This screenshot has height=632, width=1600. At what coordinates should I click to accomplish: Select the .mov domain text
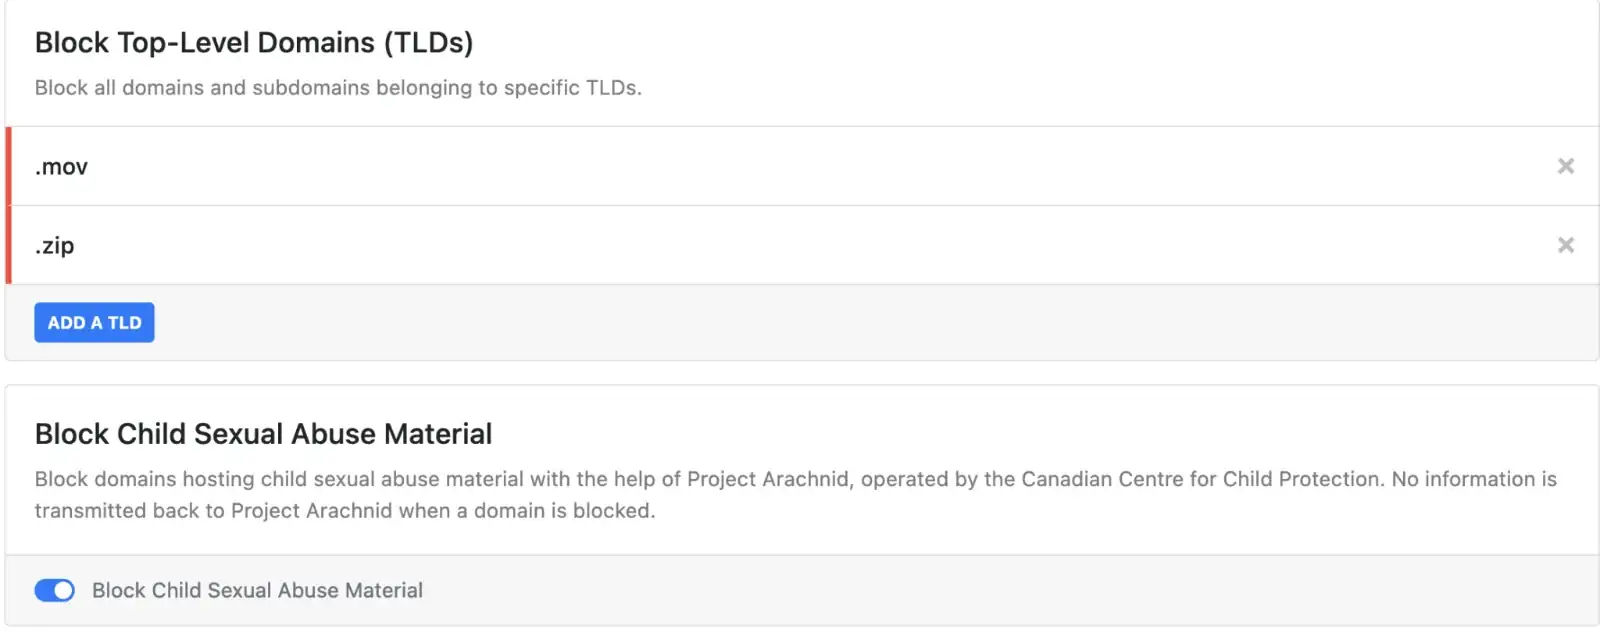(61, 167)
